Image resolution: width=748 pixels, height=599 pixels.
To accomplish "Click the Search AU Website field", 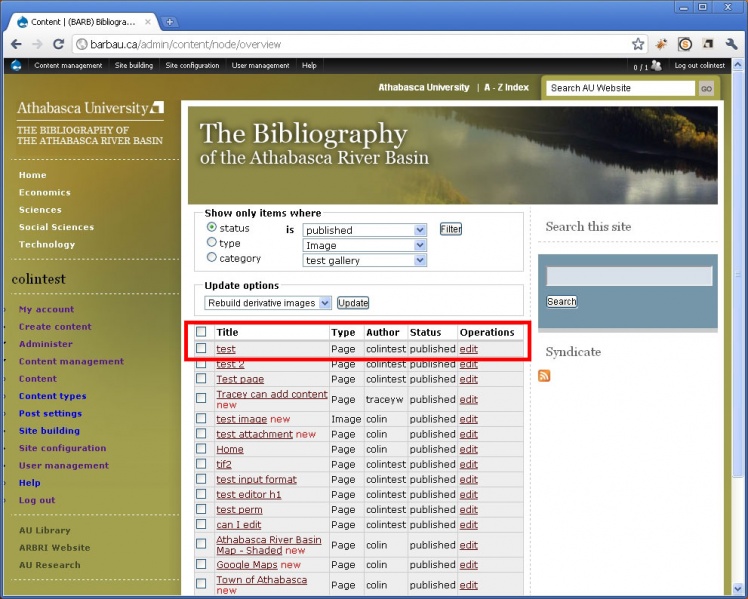I will [621, 88].
